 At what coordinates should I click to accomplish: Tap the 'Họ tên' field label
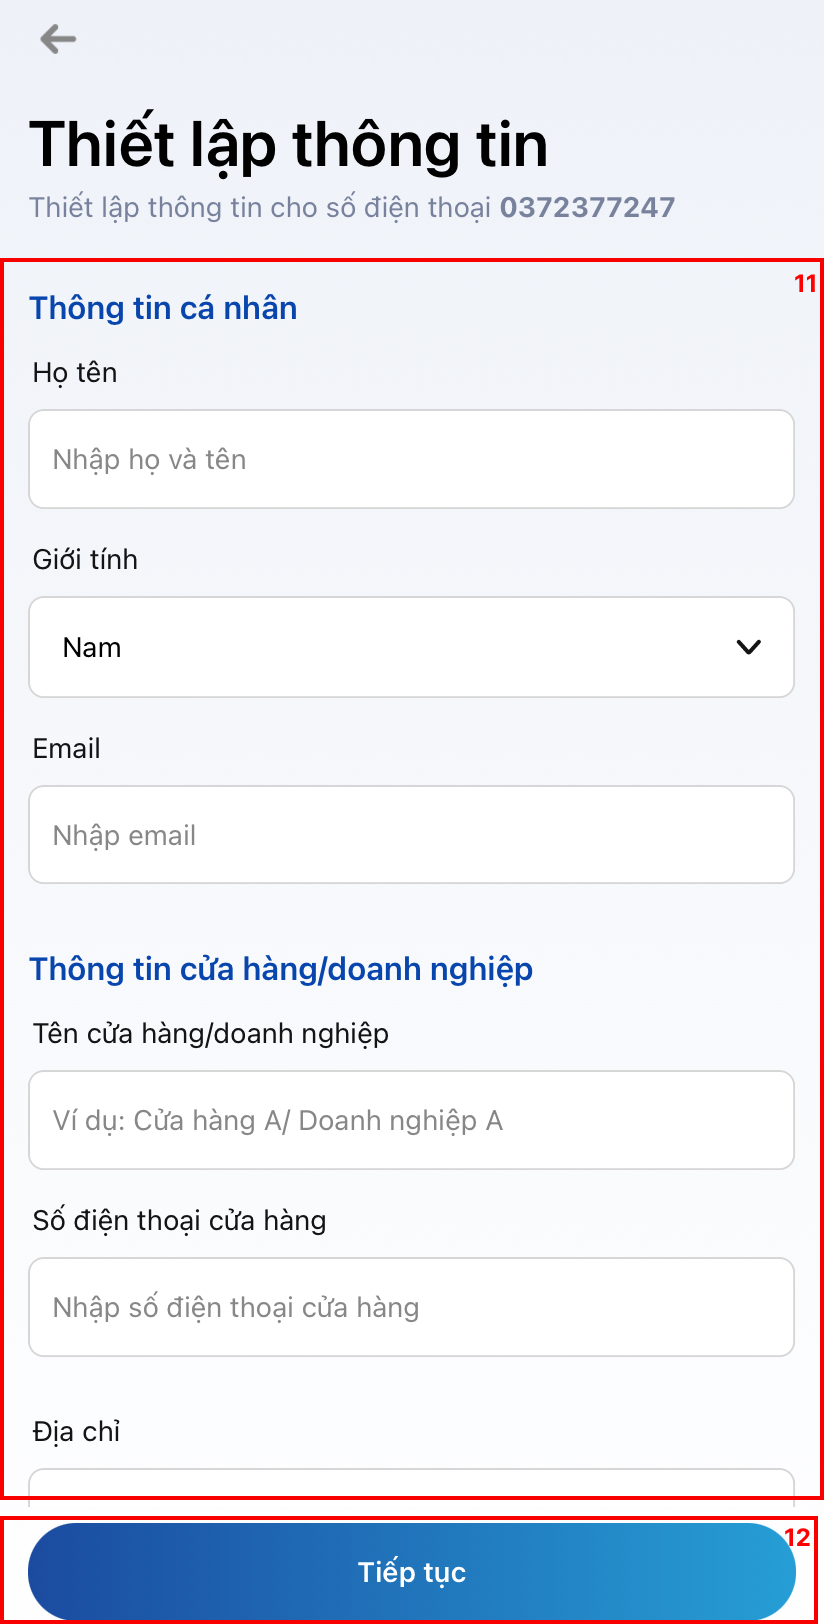75,373
